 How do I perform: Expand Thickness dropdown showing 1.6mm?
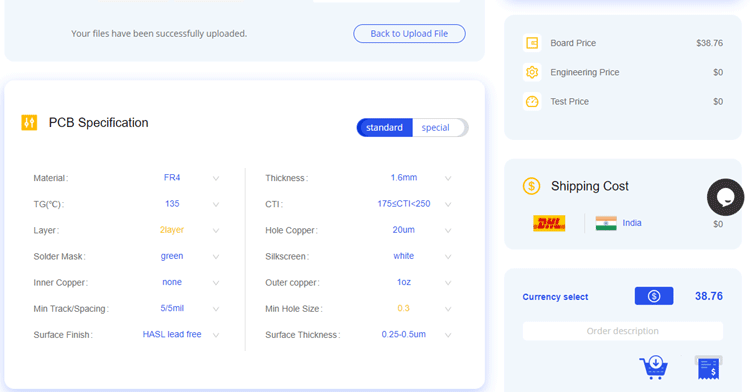tap(414, 178)
